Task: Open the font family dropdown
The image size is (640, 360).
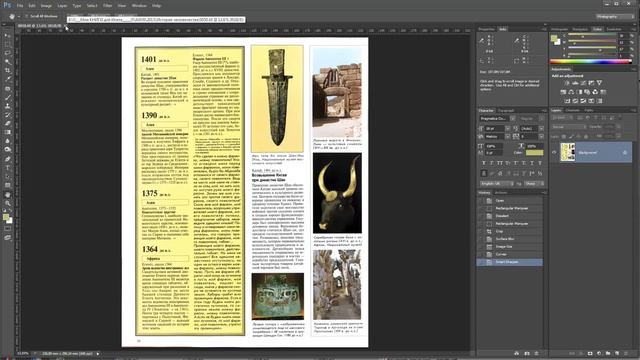Action: [513, 118]
